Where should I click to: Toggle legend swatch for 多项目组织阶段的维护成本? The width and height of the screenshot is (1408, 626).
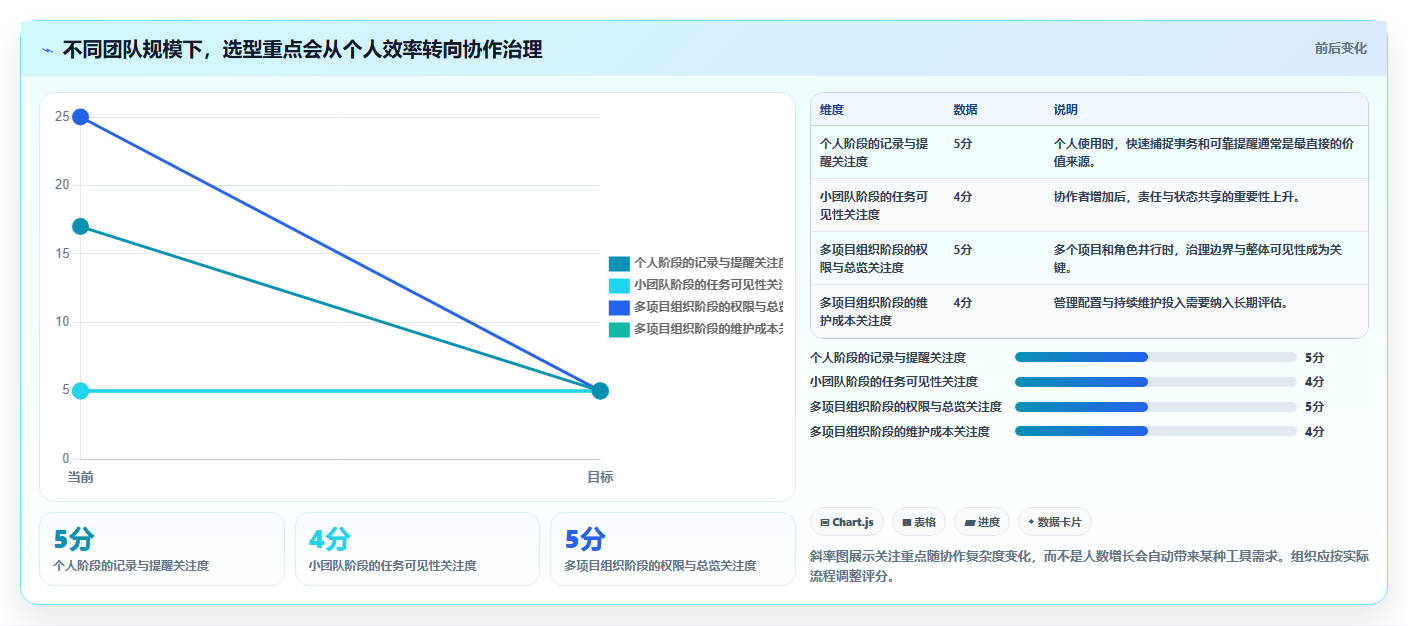tap(619, 330)
